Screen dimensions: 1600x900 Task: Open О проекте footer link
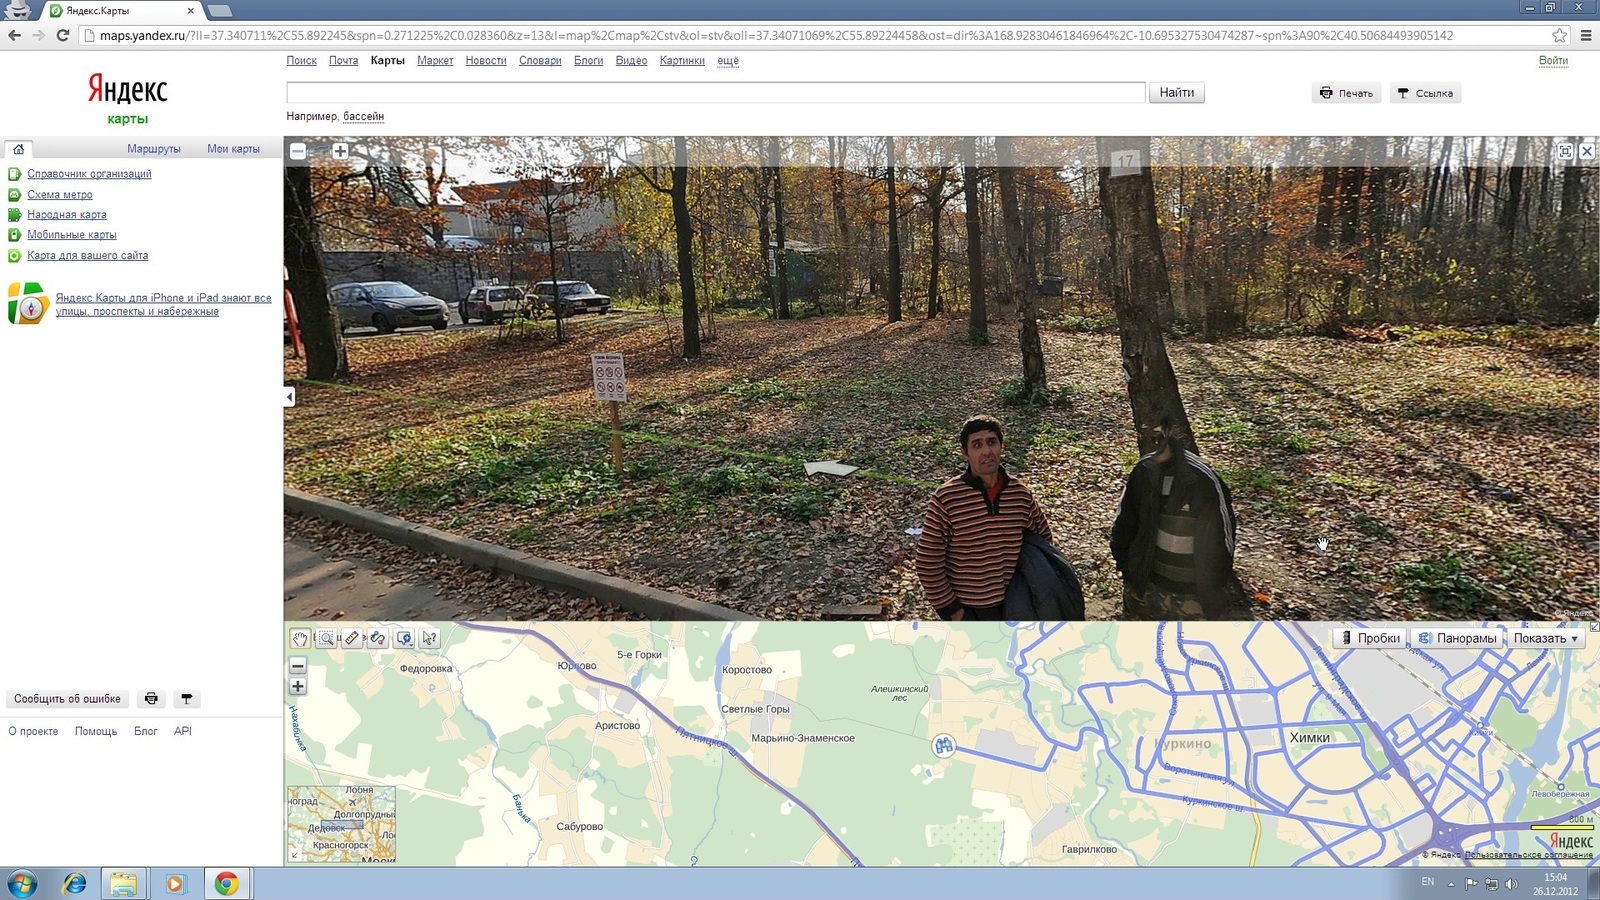(33, 731)
